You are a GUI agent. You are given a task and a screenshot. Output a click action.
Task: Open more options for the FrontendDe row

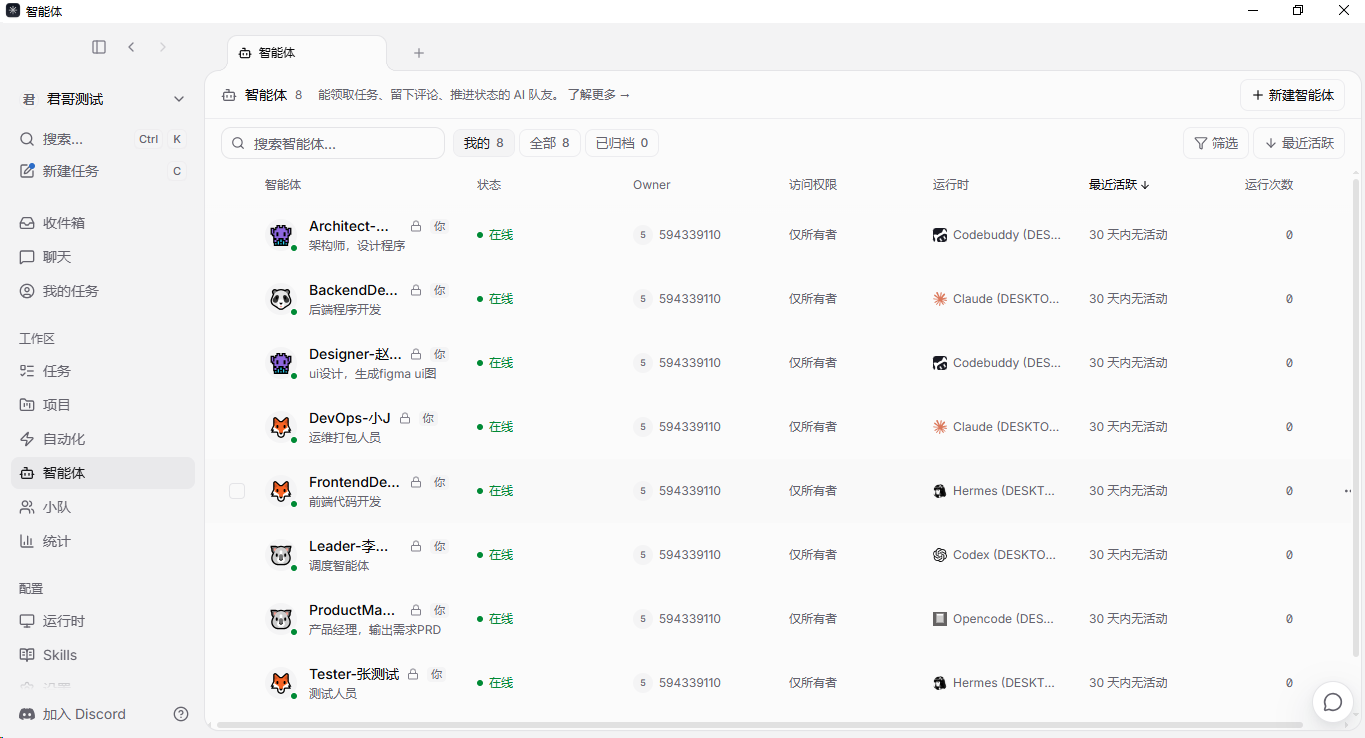(1348, 491)
